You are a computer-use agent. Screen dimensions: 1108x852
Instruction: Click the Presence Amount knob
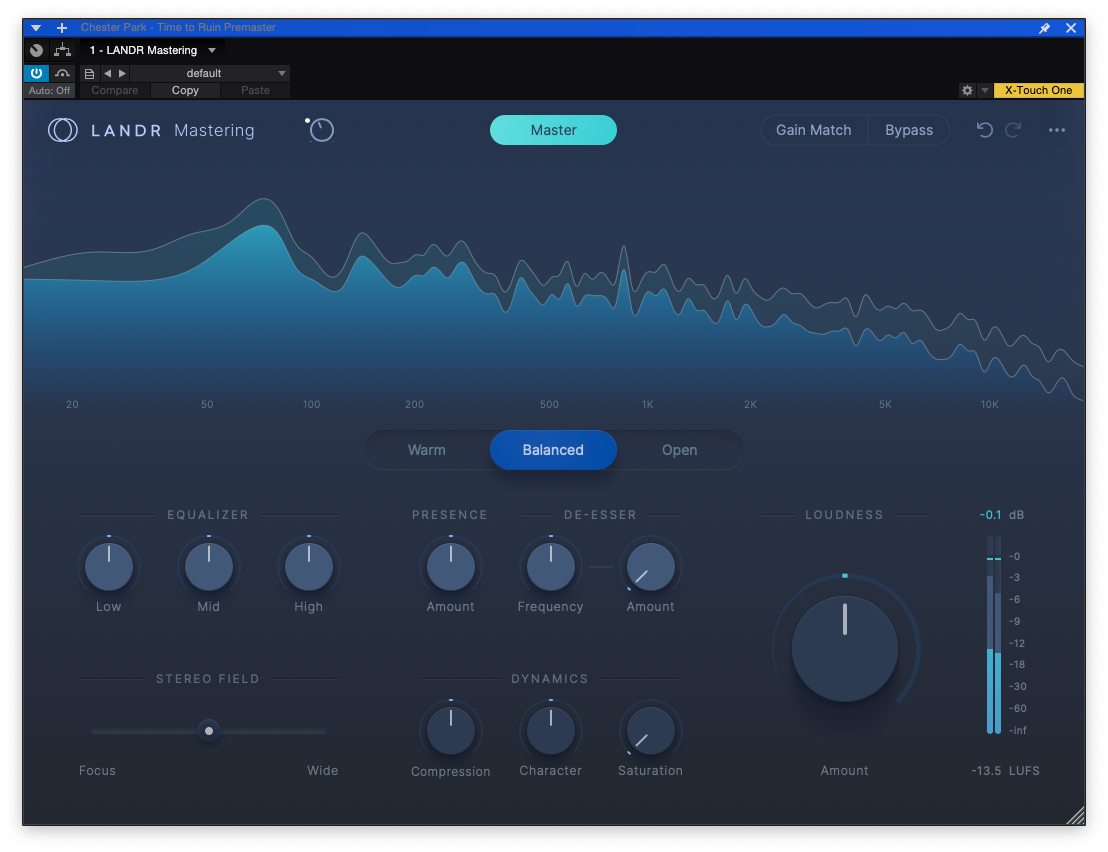point(451,566)
